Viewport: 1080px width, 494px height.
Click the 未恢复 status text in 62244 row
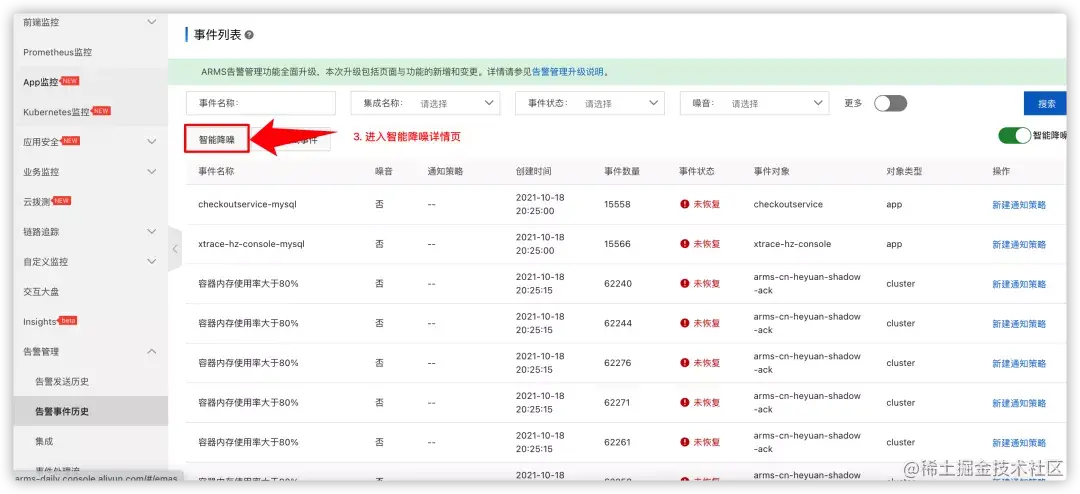pyautogui.click(x=707, y=323)
